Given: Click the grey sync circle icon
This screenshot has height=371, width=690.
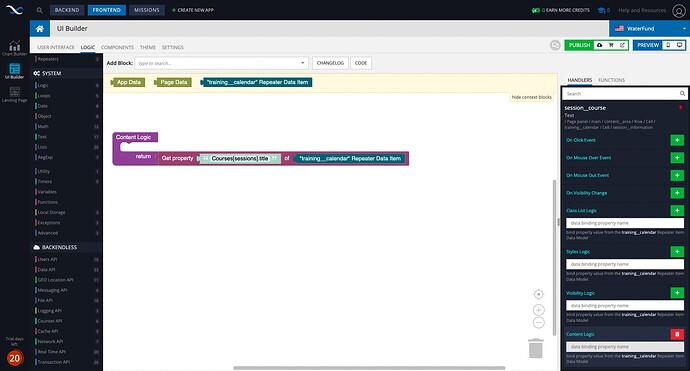Looking at the screenshot, I should (555, 45).
